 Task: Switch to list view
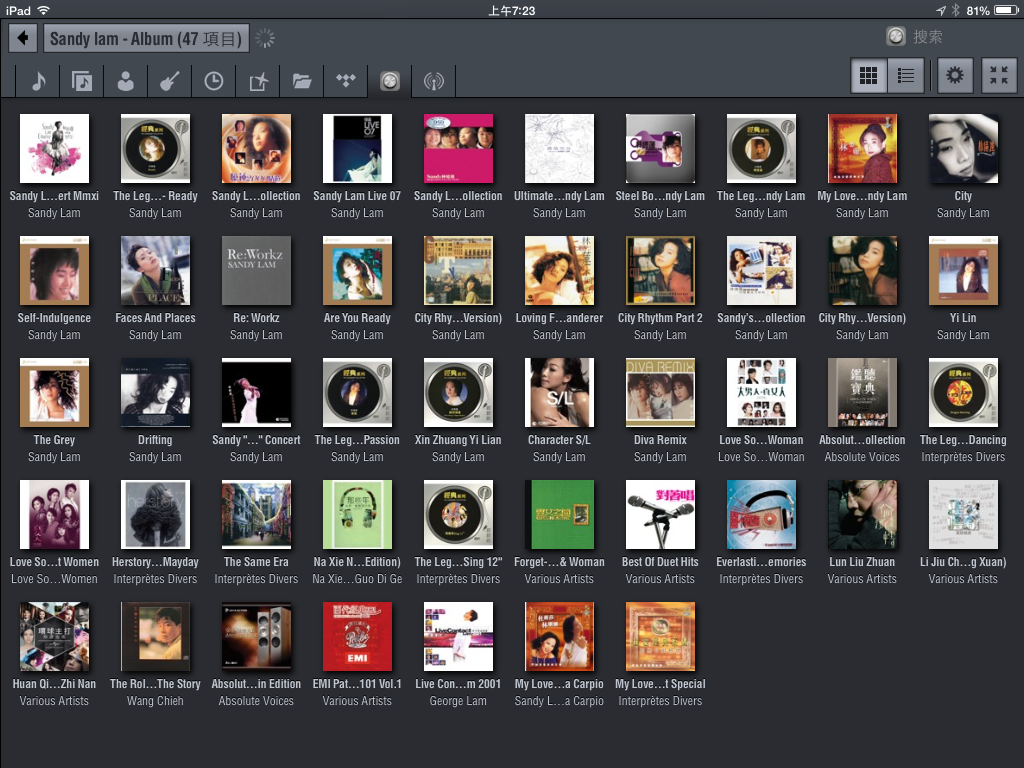click(906, 76)
